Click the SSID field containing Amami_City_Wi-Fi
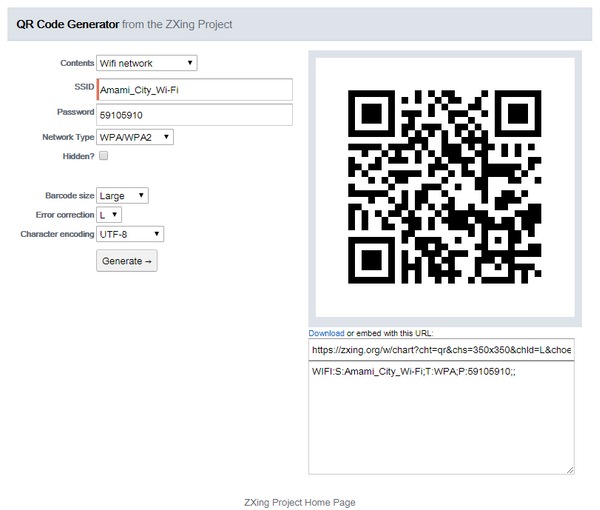 (195, 90)
